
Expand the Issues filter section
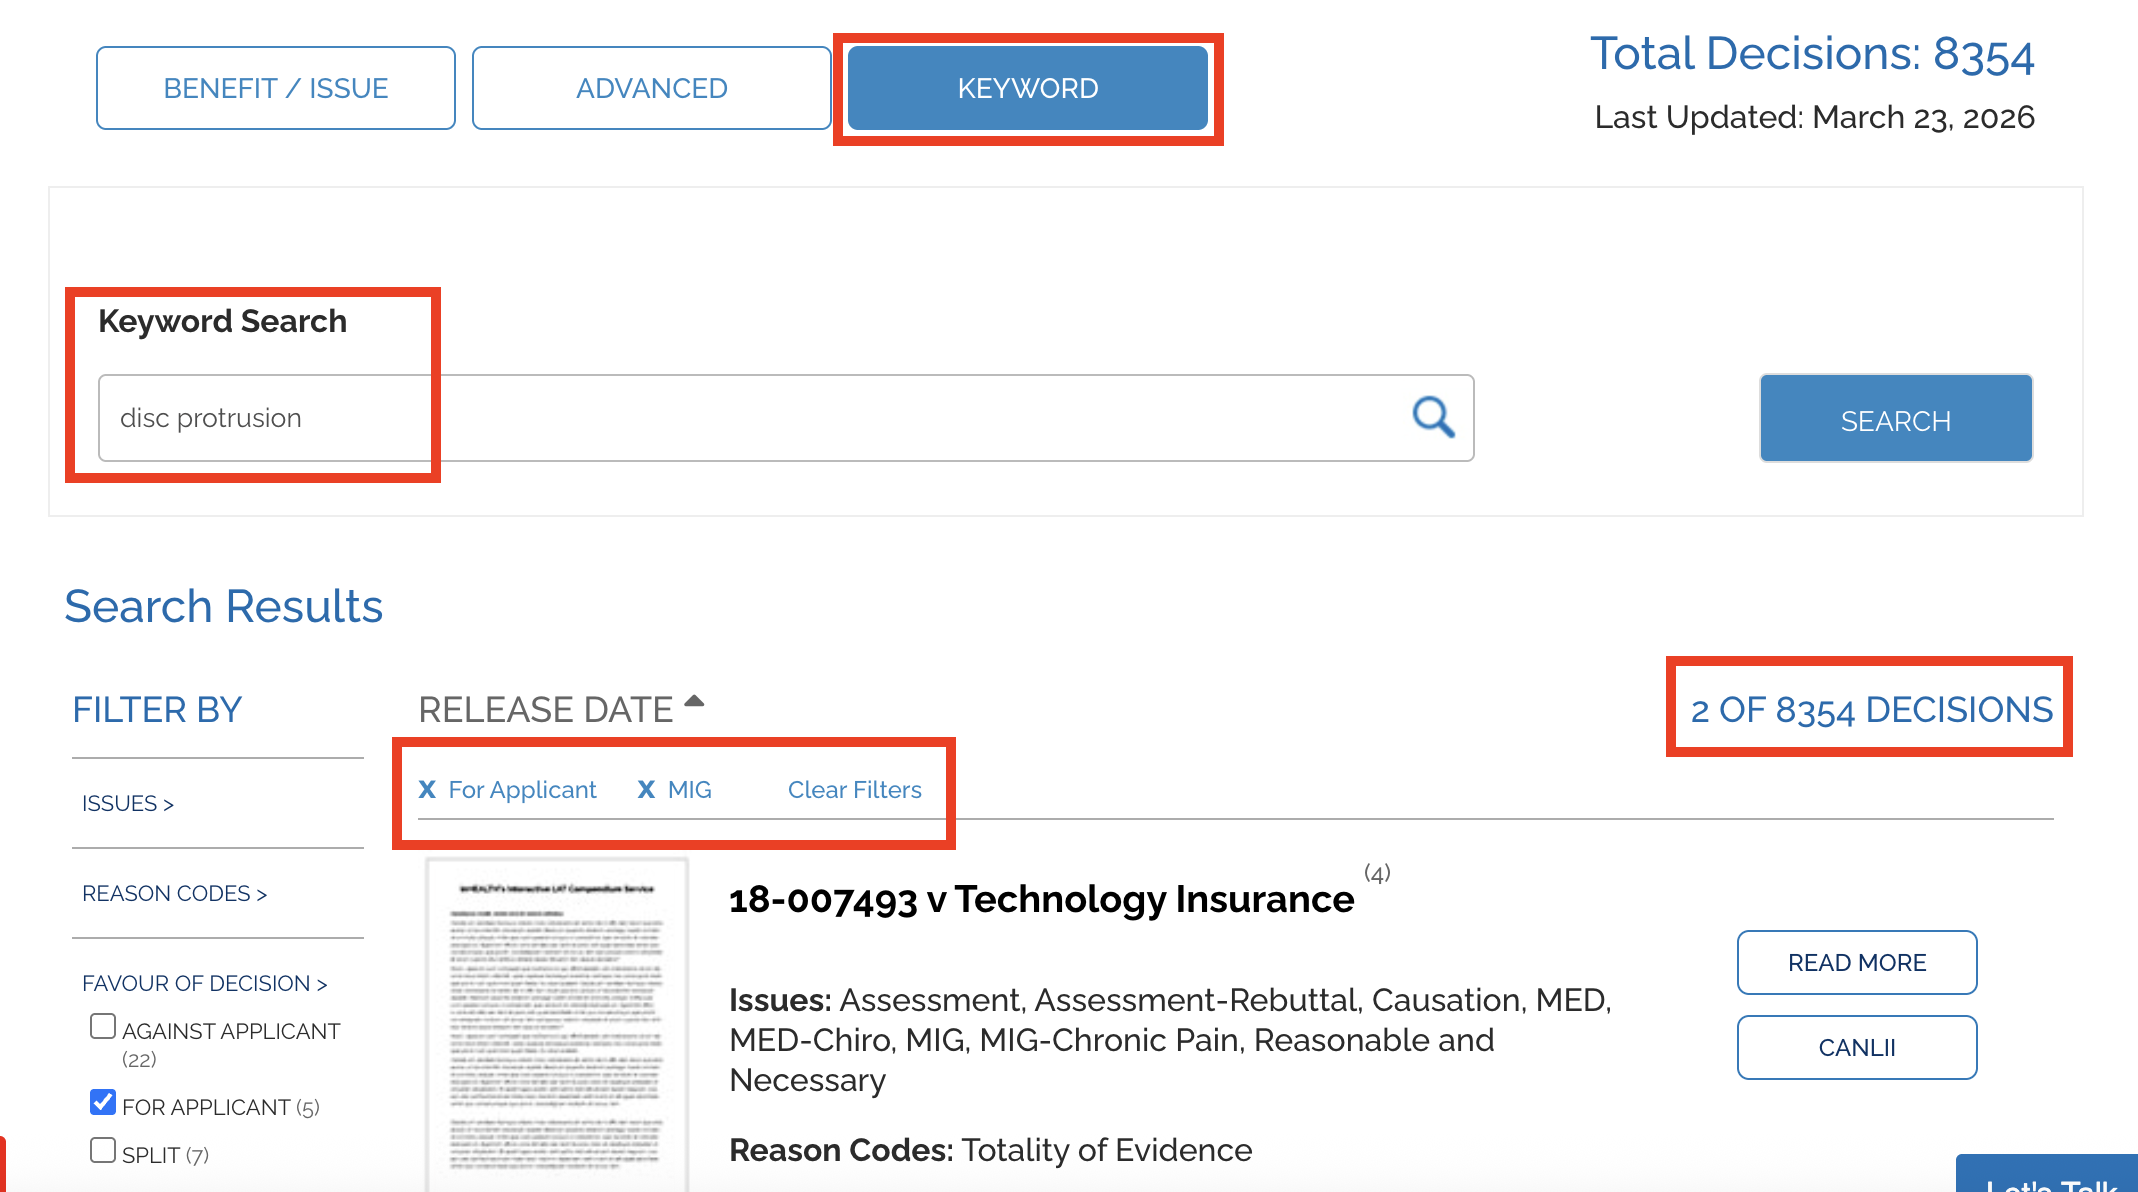pyautogui.click(x=128, y=804)
